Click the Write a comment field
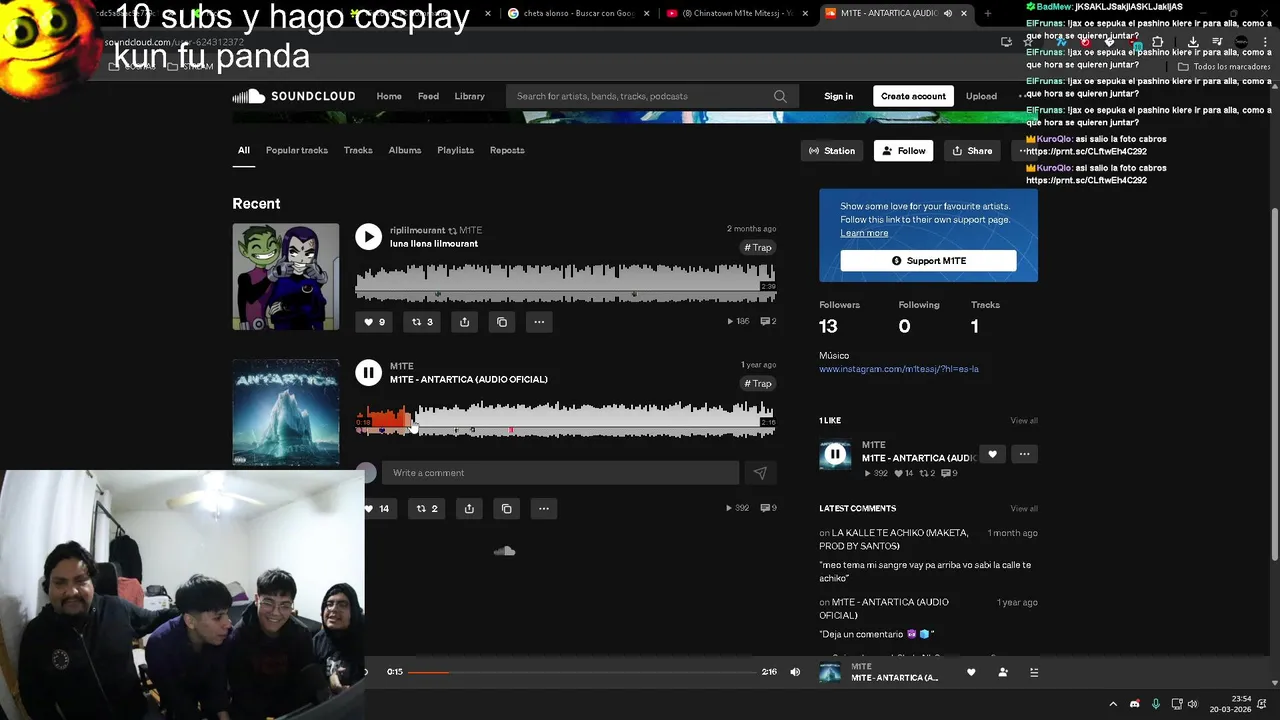 560,473
